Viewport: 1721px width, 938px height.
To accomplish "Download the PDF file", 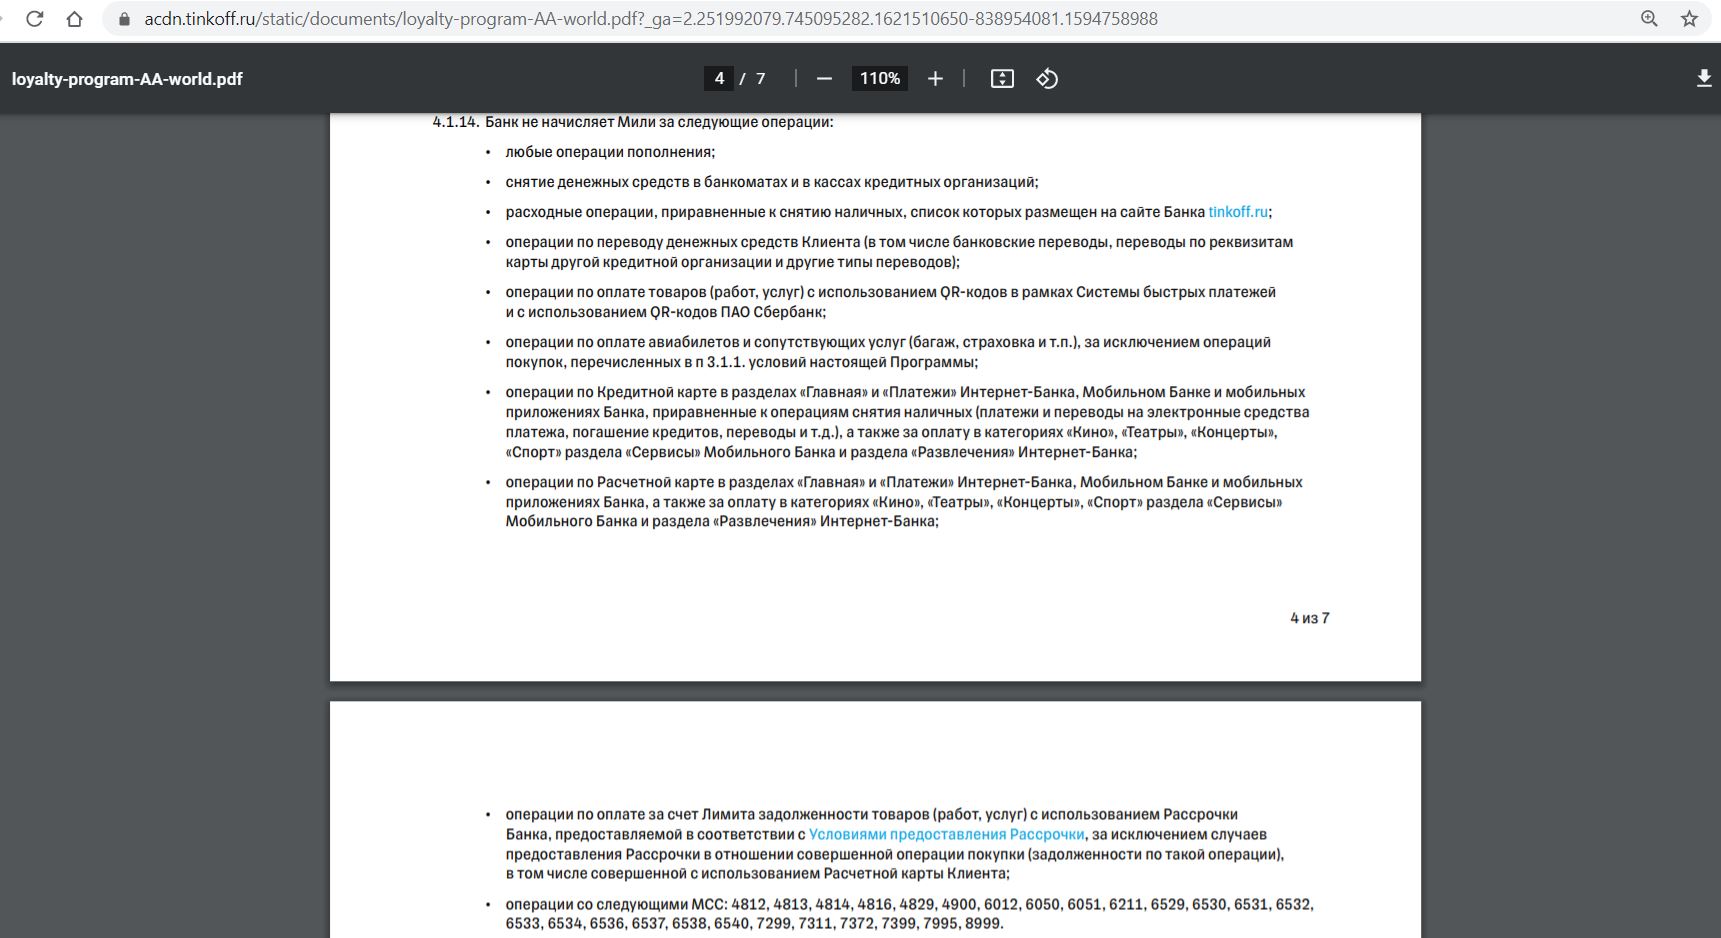I will coord(1704,79).
